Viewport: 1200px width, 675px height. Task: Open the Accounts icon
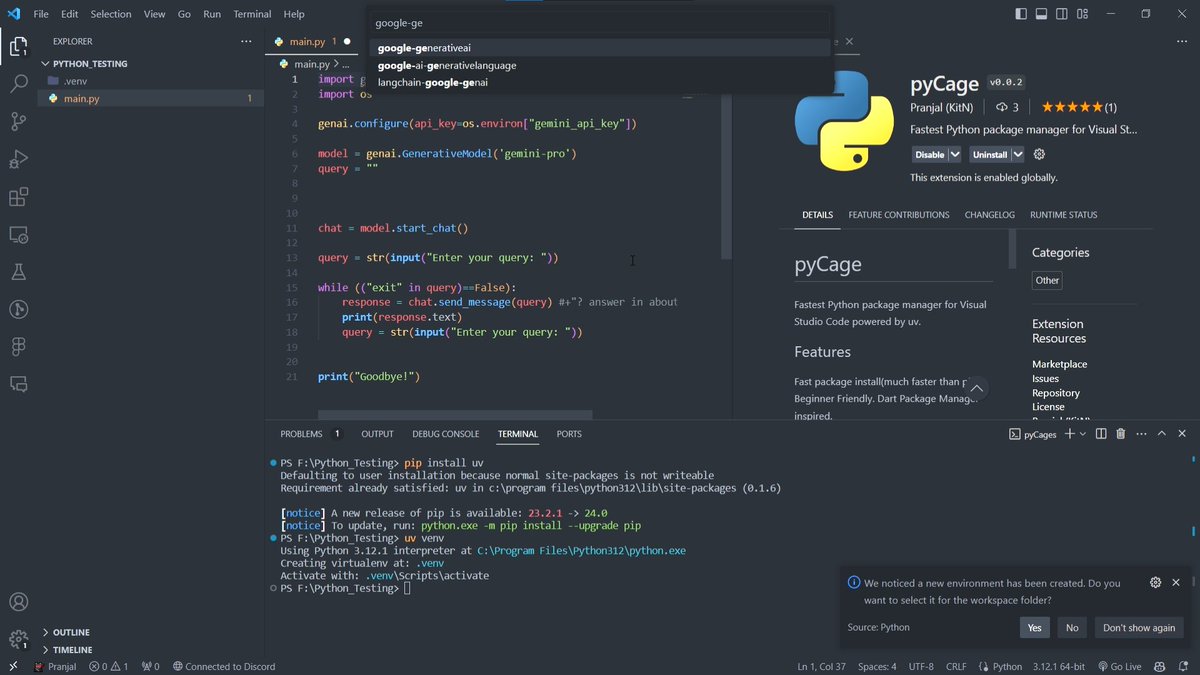18,602
